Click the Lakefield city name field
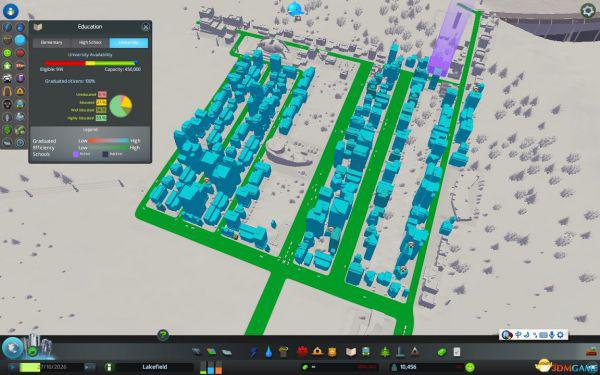 click(x=155, y=367)
